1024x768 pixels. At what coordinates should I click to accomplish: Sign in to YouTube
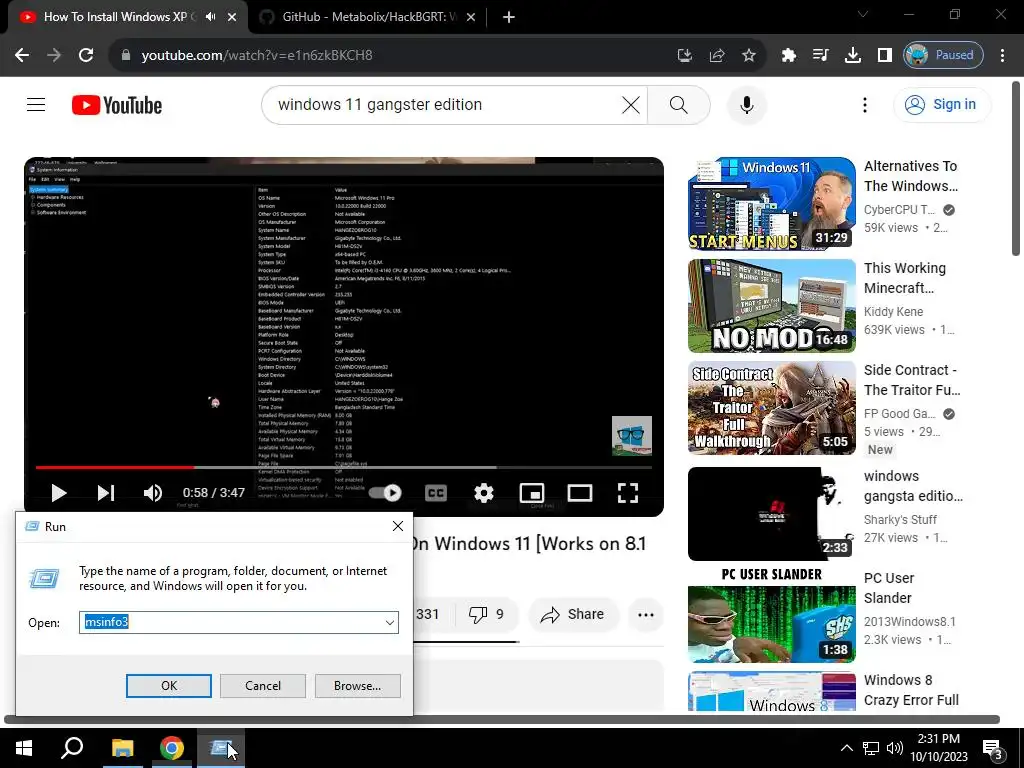pos(942,104)
